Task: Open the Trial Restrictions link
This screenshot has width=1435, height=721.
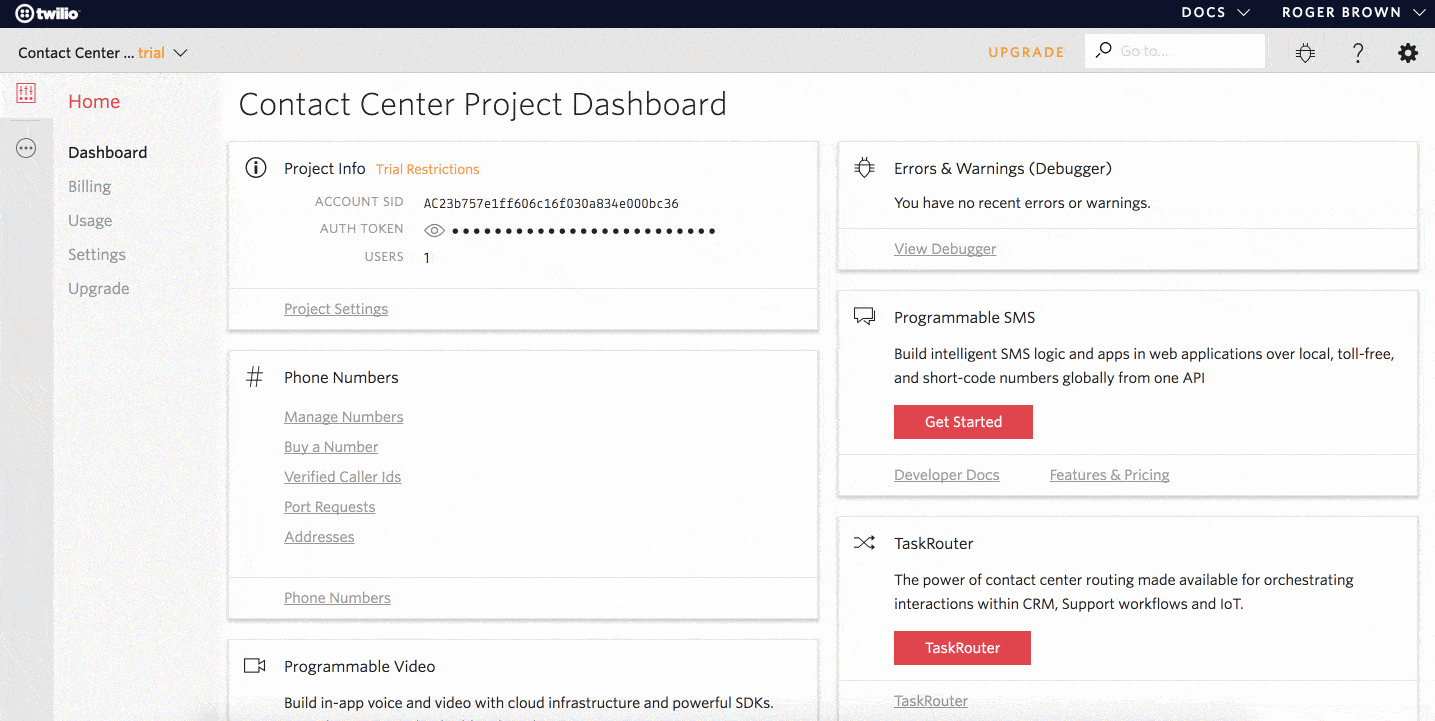Action: point(428,169)
